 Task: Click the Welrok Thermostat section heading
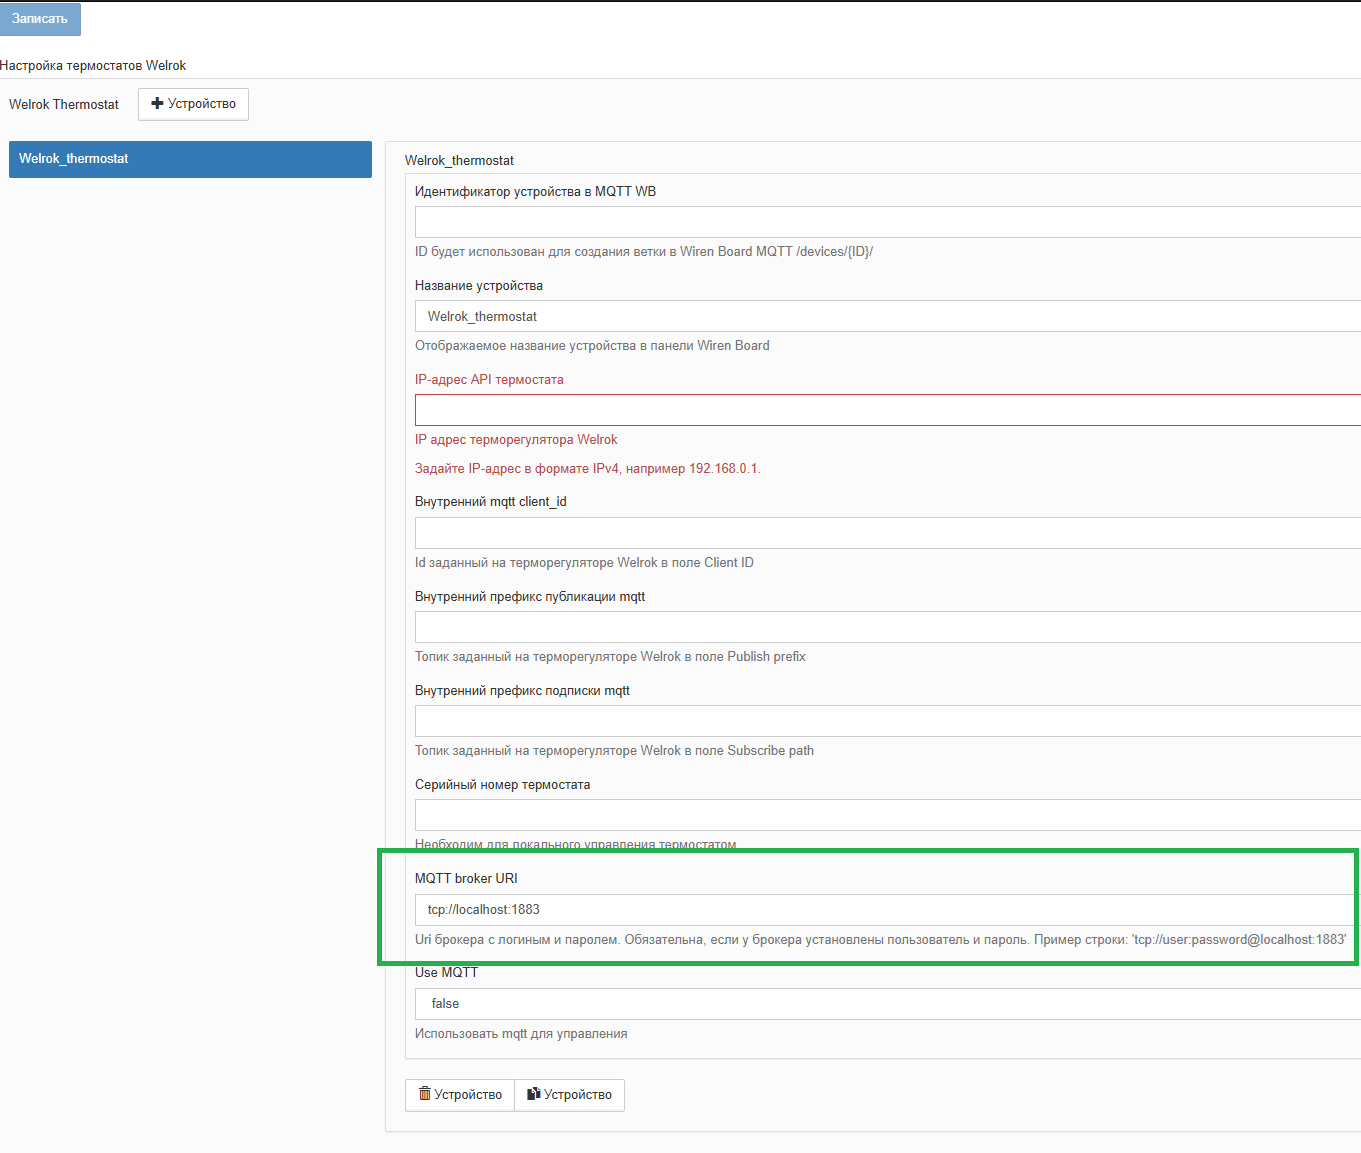pos(64,105)
